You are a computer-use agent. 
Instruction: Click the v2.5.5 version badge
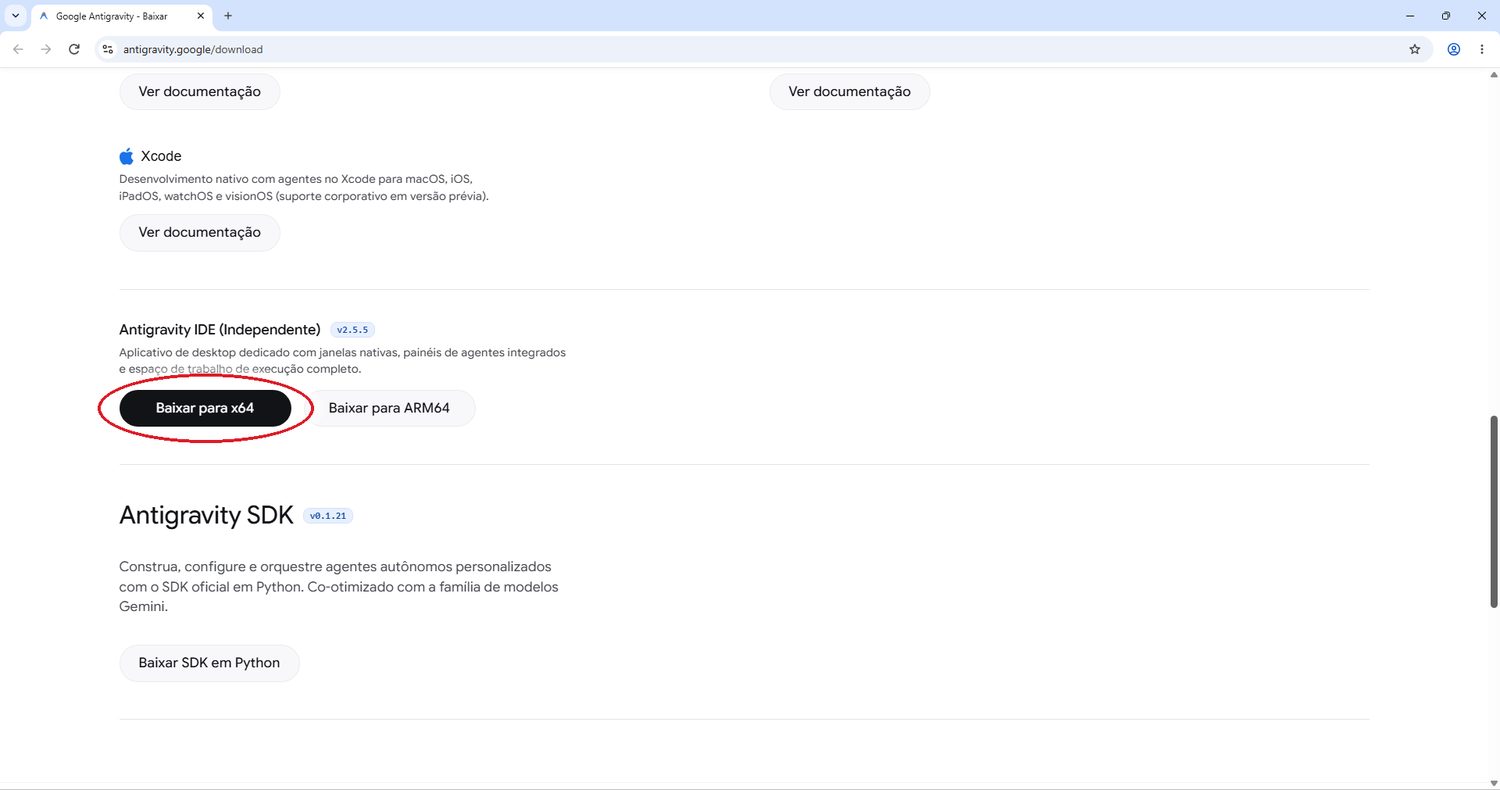[x=353, y=329]
